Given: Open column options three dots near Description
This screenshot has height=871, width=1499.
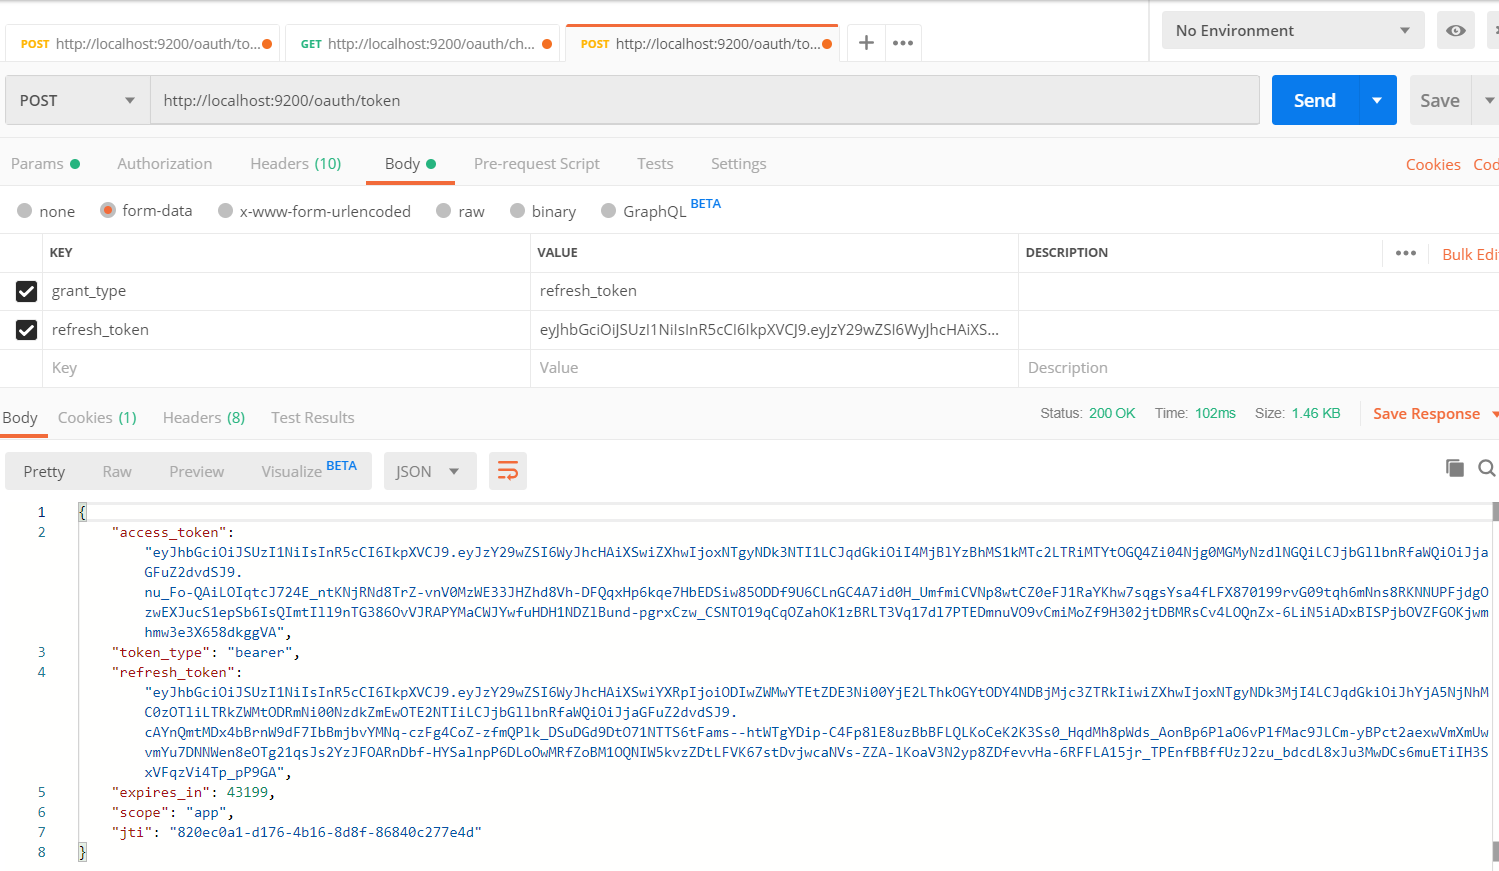Looking at the screenshot, I should coord(1406,253).
